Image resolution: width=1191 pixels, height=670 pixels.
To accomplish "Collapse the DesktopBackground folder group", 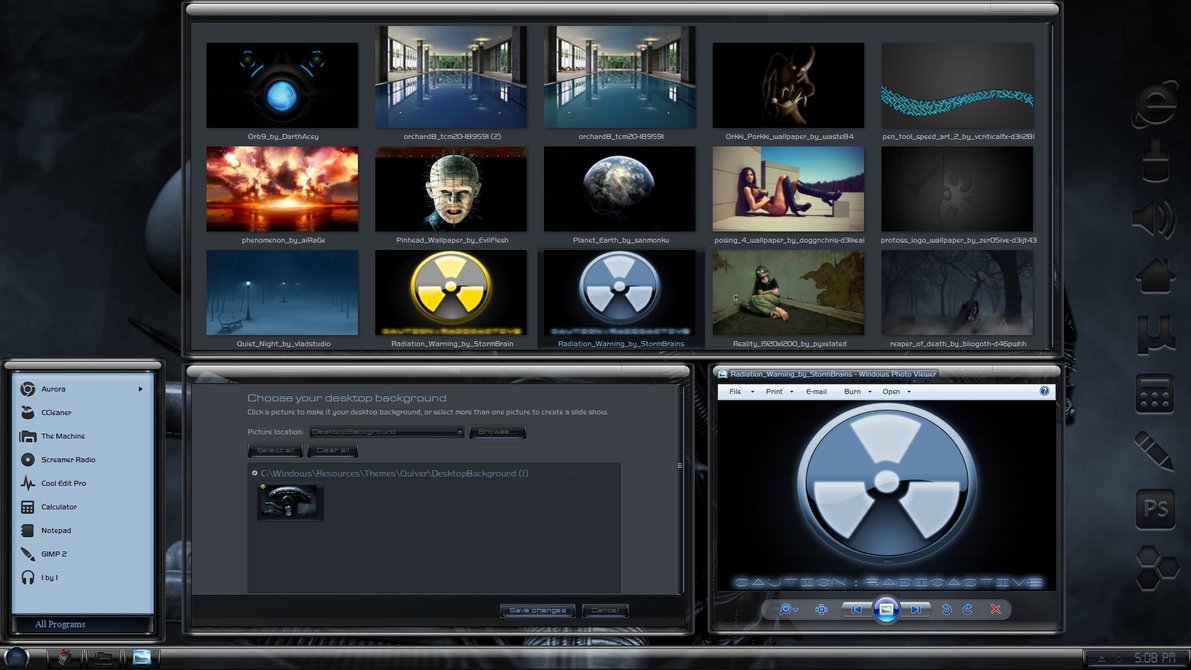I will tap(255, 473).
